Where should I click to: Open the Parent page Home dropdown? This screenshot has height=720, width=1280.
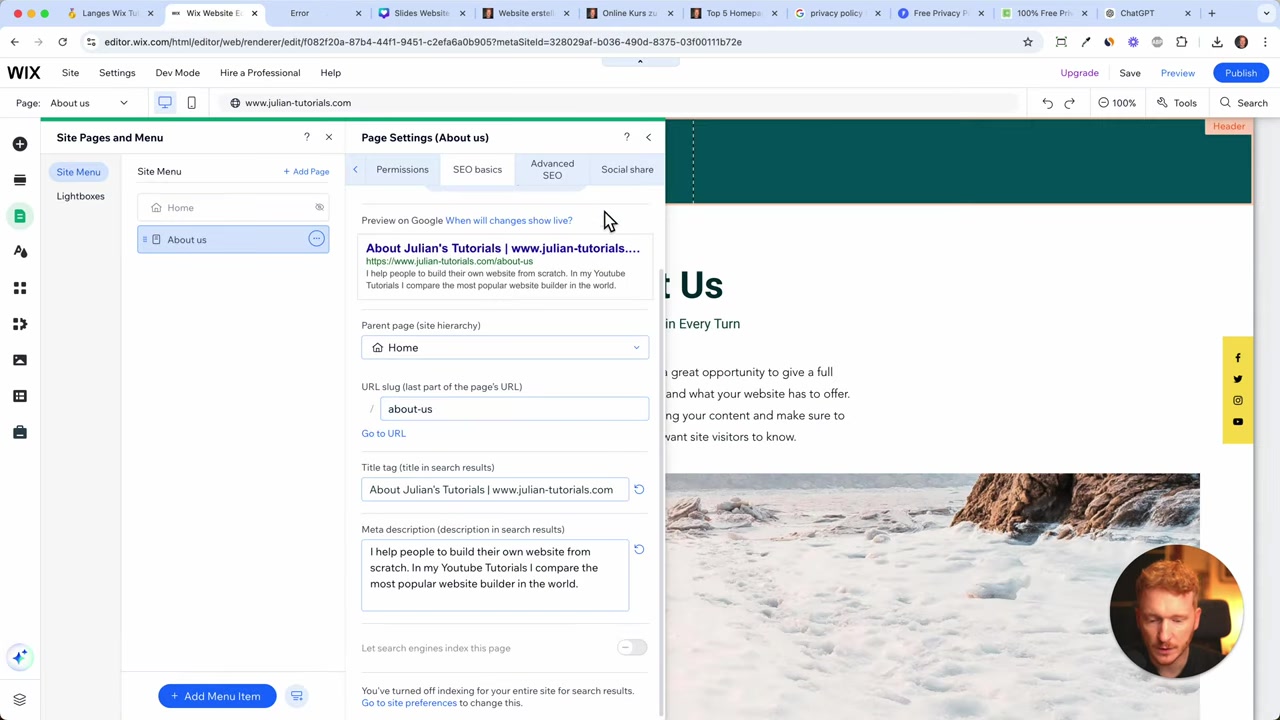tap(505, 347)
